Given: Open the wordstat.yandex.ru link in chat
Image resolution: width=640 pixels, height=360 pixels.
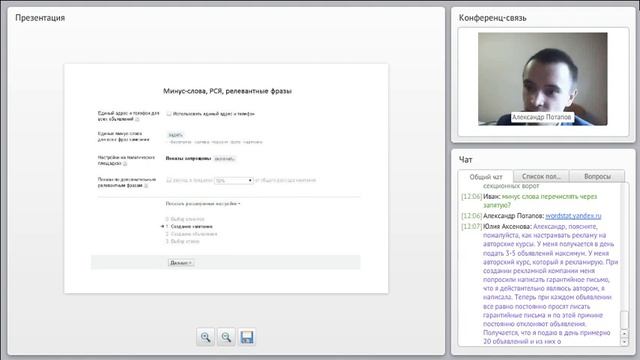Looking at the screenshot, I should point(573,216).
